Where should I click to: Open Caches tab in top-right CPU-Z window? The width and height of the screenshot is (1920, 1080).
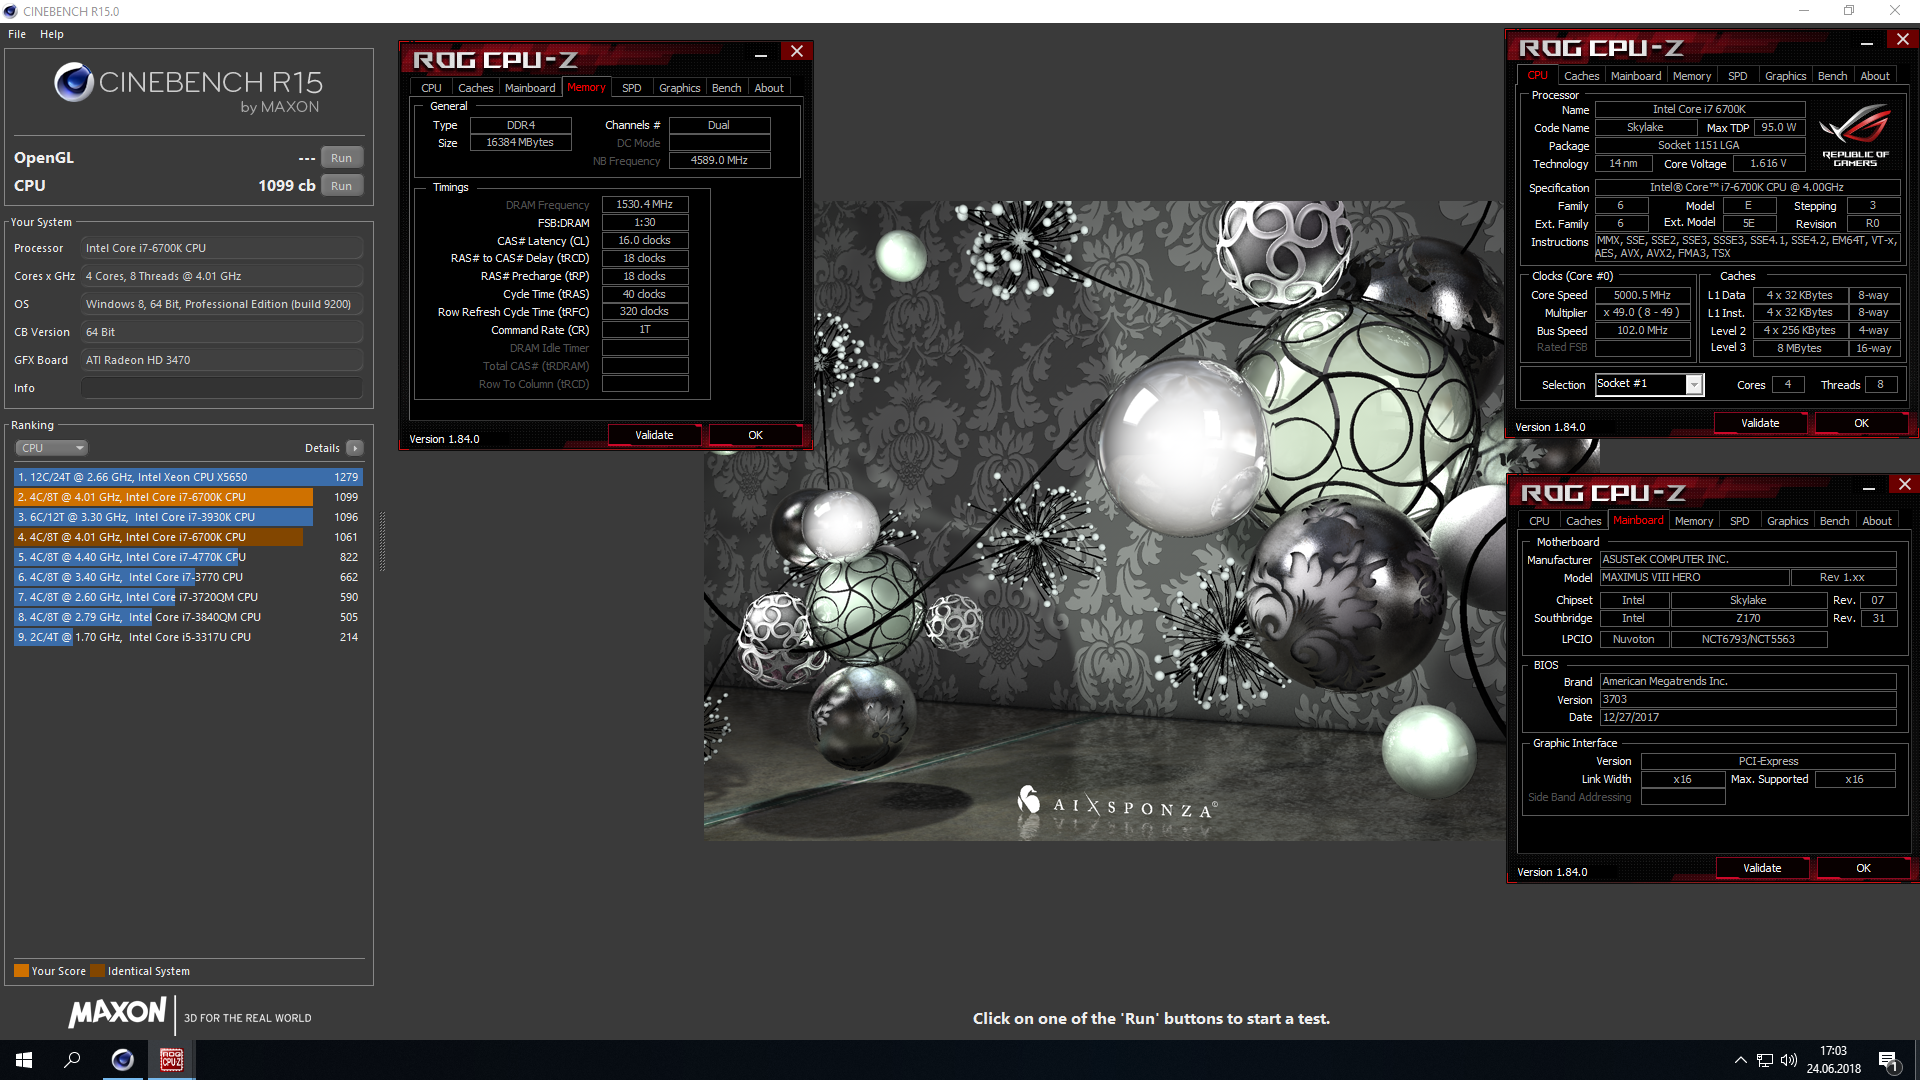pos(1581,76)
